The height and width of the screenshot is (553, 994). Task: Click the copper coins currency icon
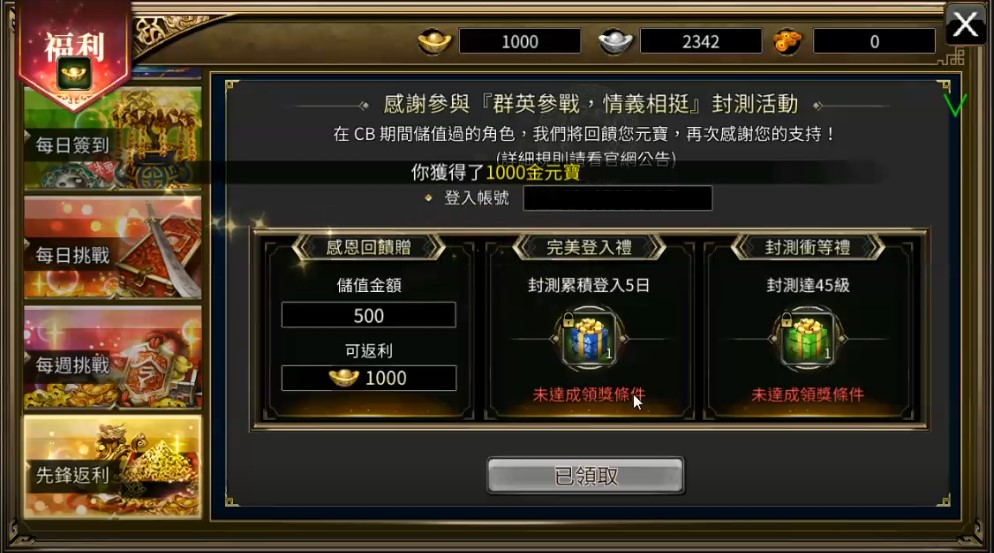click(x=787, y=42)
